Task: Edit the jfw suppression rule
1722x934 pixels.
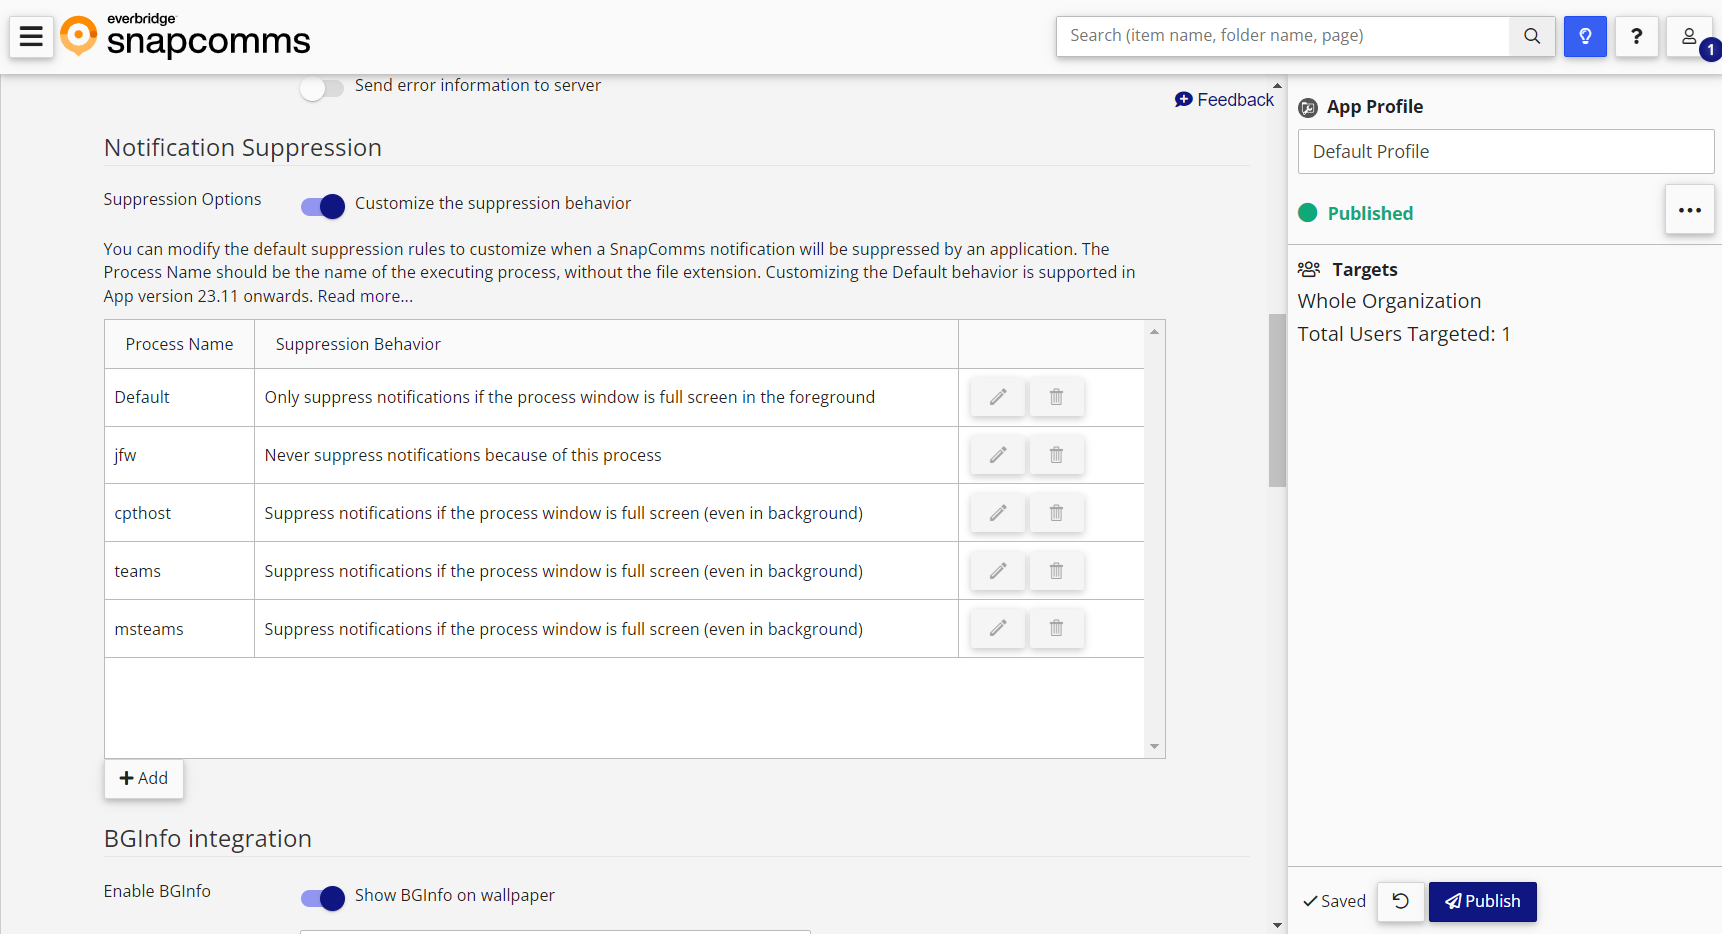Action: [998, 455]
